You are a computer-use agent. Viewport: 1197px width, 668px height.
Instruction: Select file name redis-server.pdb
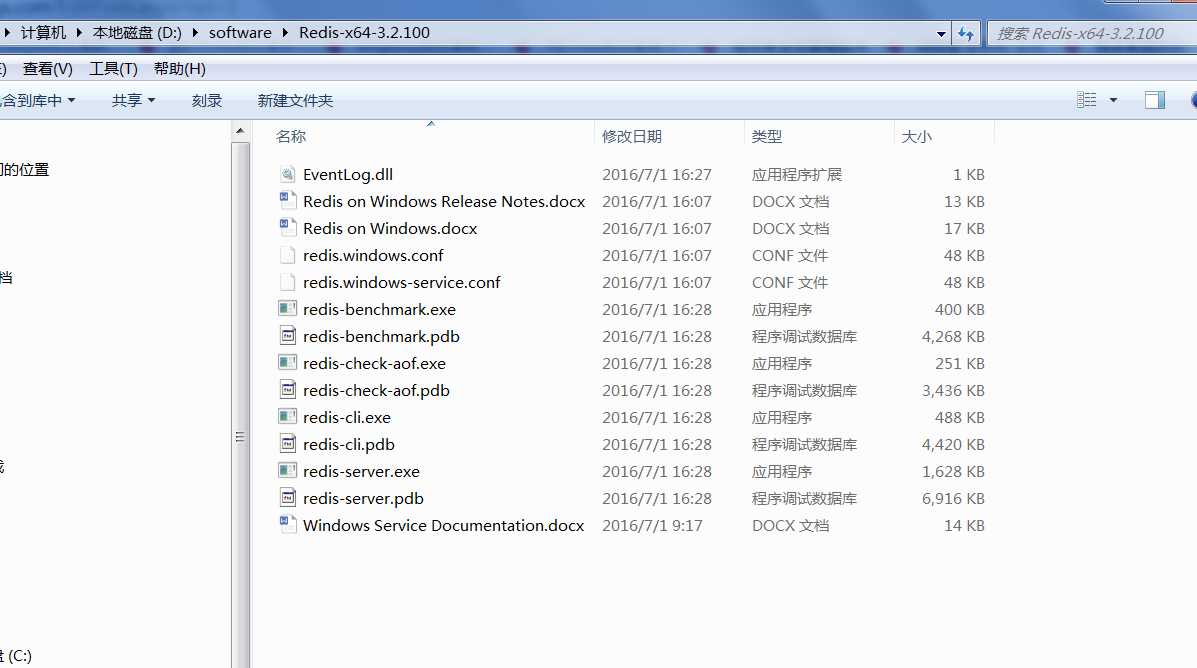pyautogui.click(x=363, y=499)
